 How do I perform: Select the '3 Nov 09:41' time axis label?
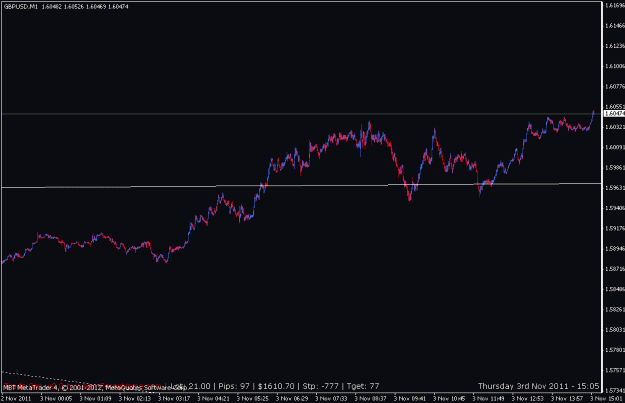[x=410, y=398]
